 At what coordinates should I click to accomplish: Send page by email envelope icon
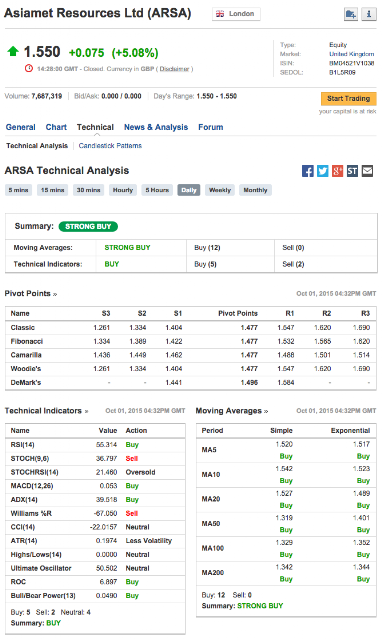[x=367, y=171]
